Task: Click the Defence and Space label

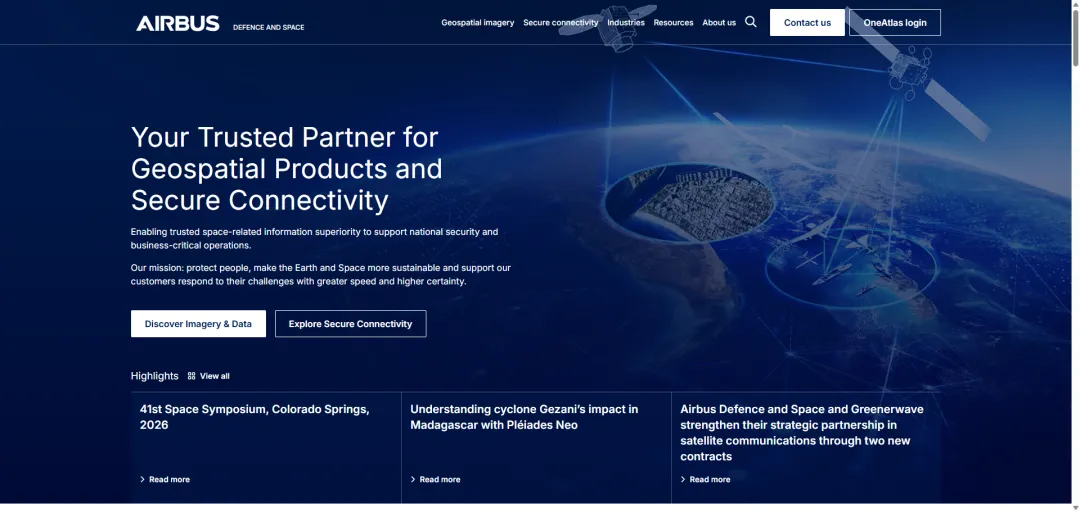Action: 269,28
